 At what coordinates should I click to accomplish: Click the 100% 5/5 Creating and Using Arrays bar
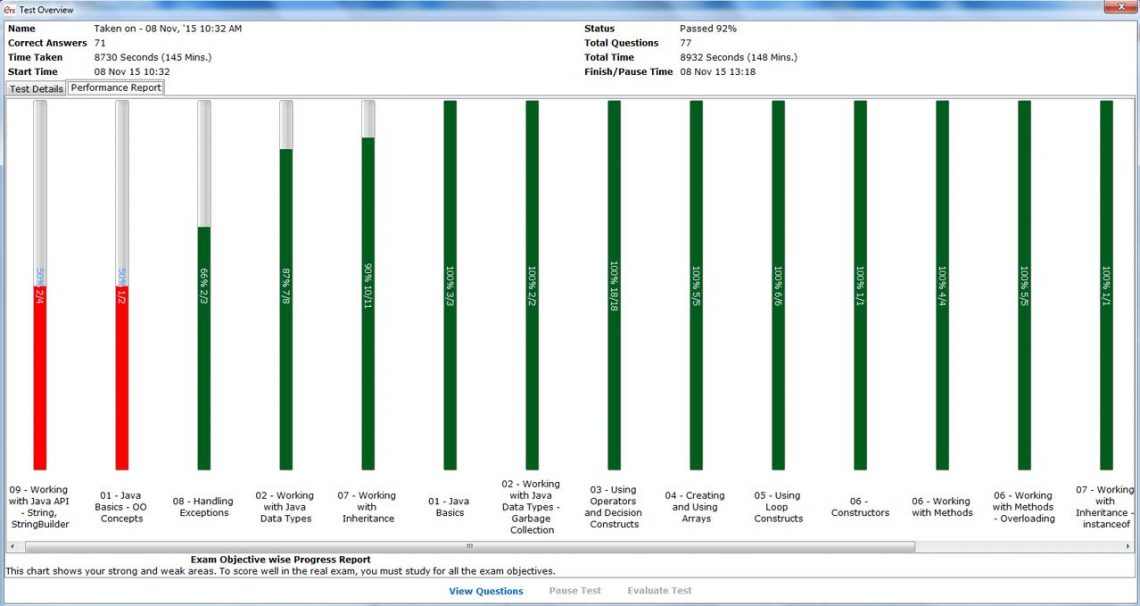tap(696, 285)
